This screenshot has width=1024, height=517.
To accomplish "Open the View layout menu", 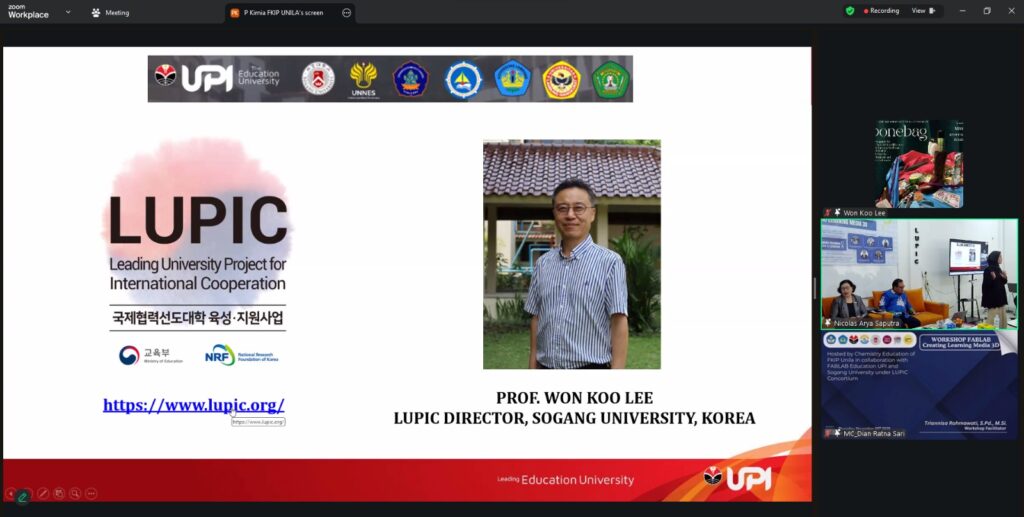I will pyautogui.click(x=923, y=11).
